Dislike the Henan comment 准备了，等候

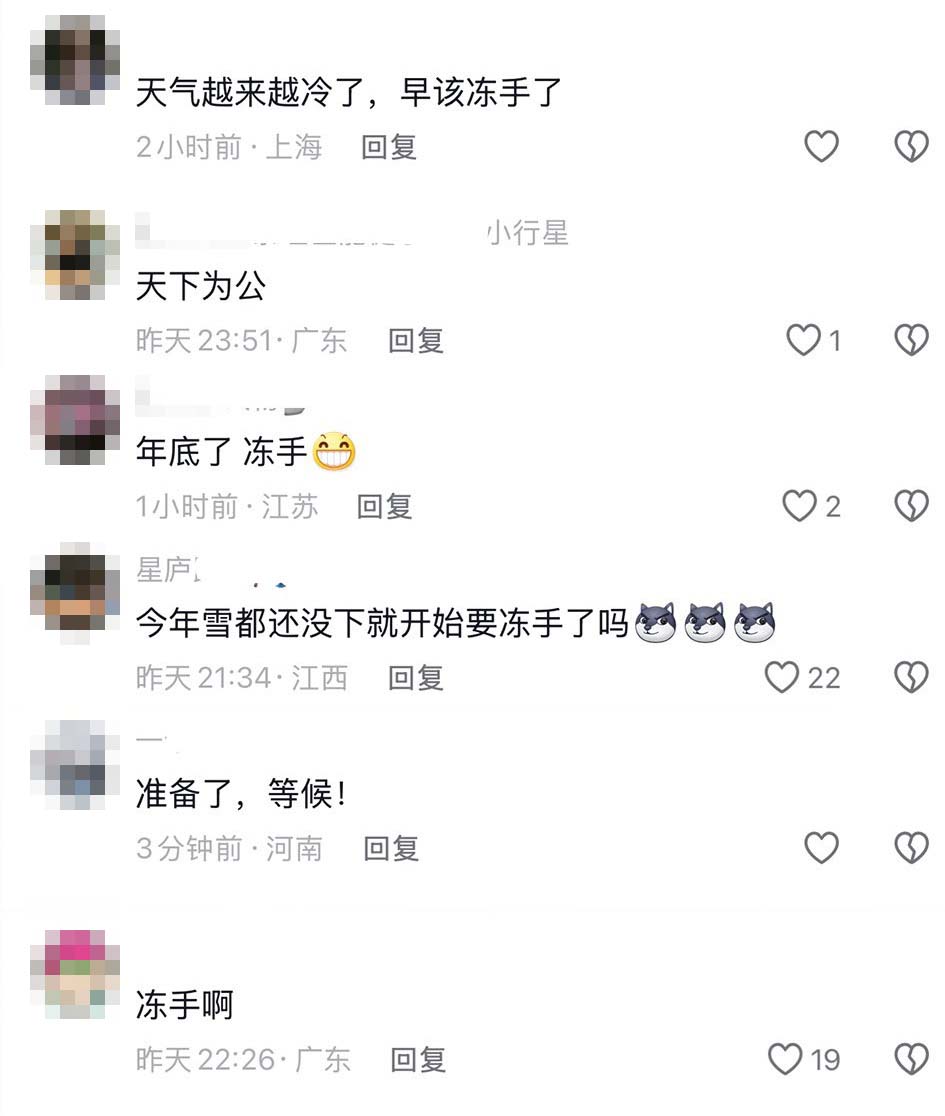tap(912, 848)
